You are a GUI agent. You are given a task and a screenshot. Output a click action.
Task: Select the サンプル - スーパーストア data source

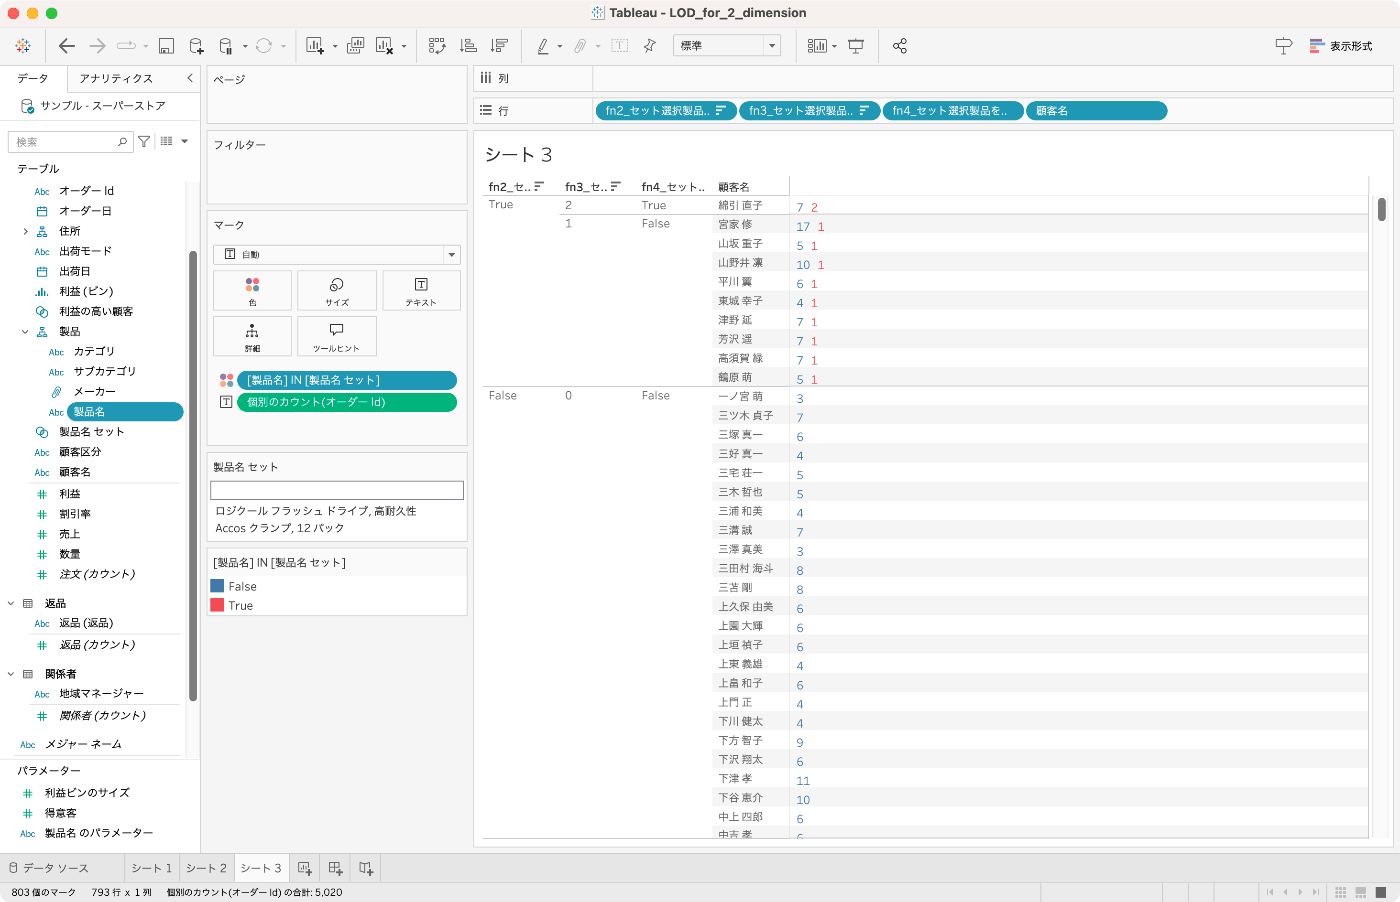pyautogui.click(x=103, y=106)
